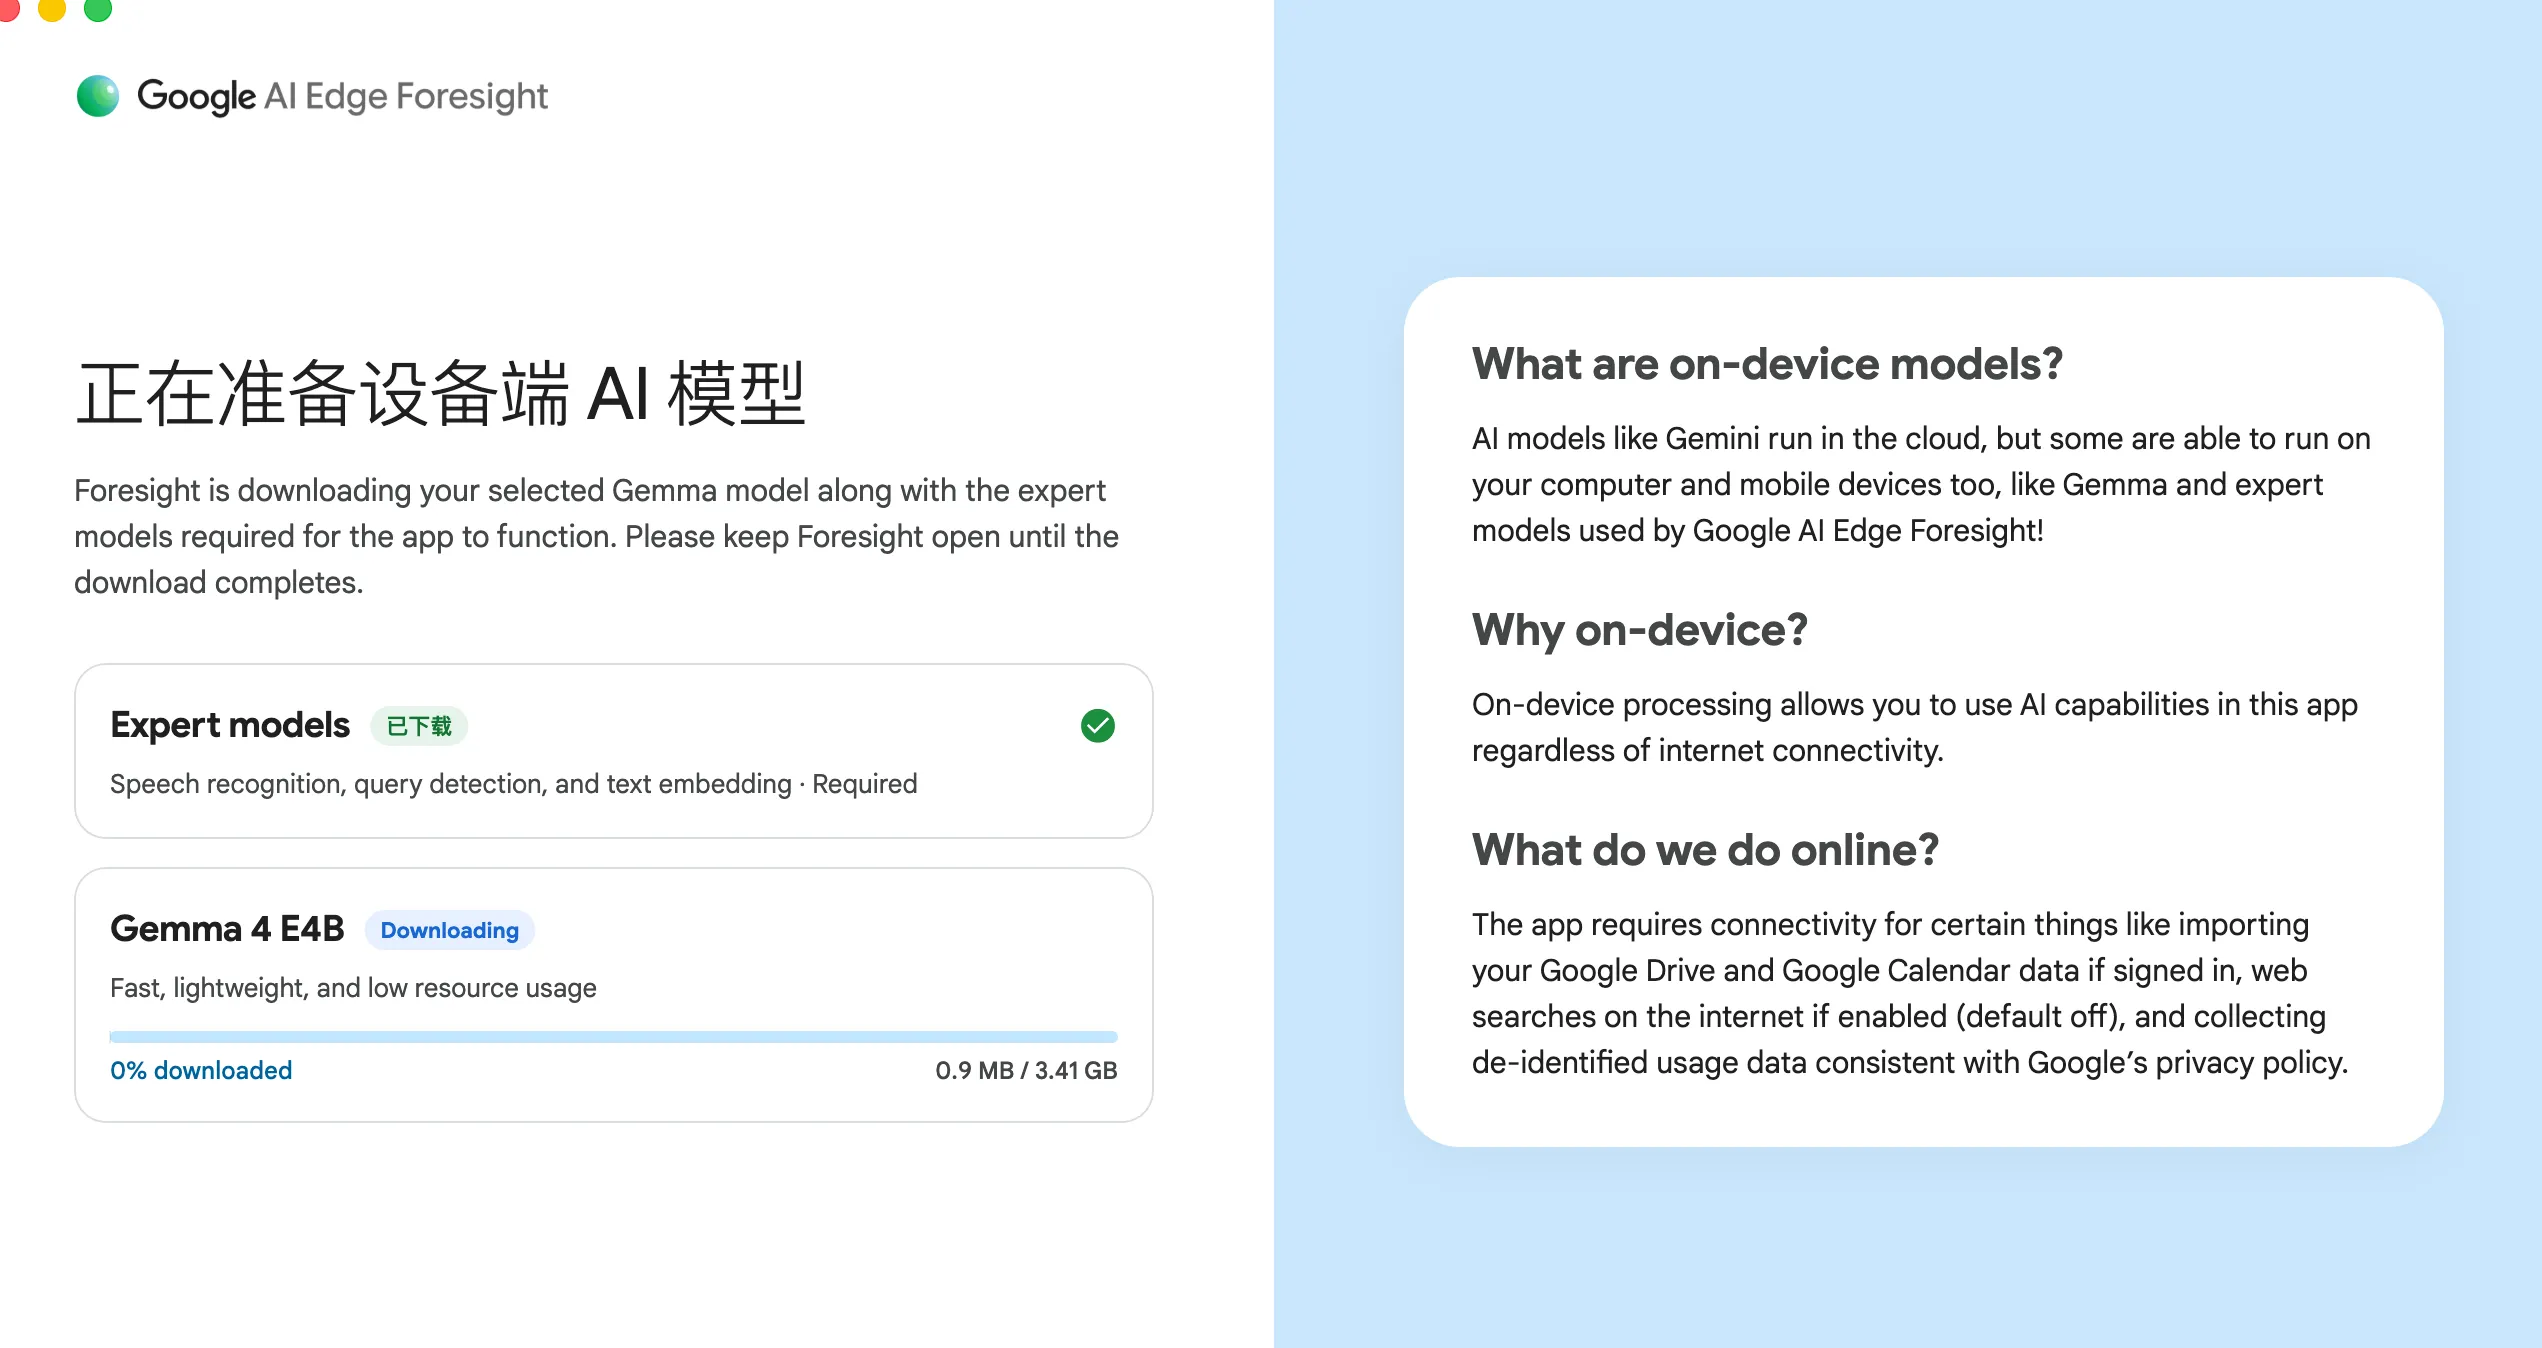Click the Foresight green orb logo
This screenshot has height=1348, width=2542.
tap(98, 96)
